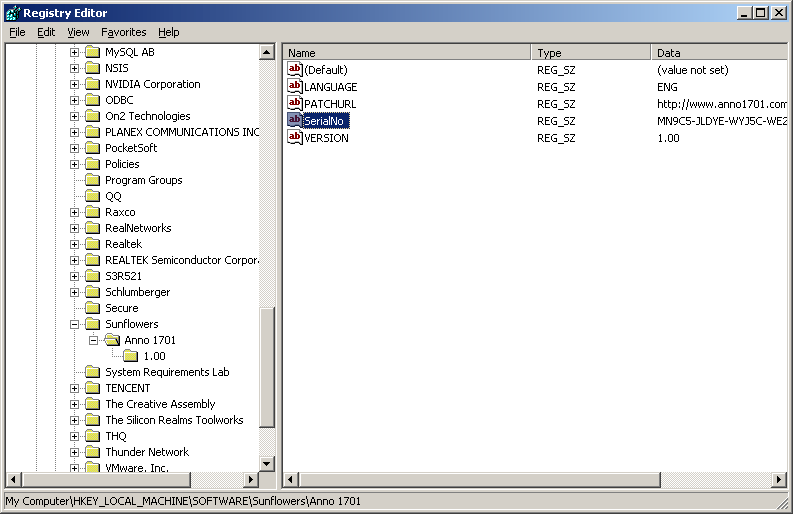Collapse the Sunflowers tree node
793x514 pixels.
point(75,324)
